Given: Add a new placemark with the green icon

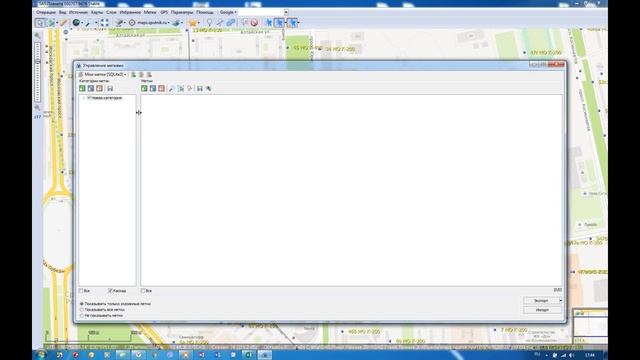Looking at the screenshot, I should tap(144, 88).
